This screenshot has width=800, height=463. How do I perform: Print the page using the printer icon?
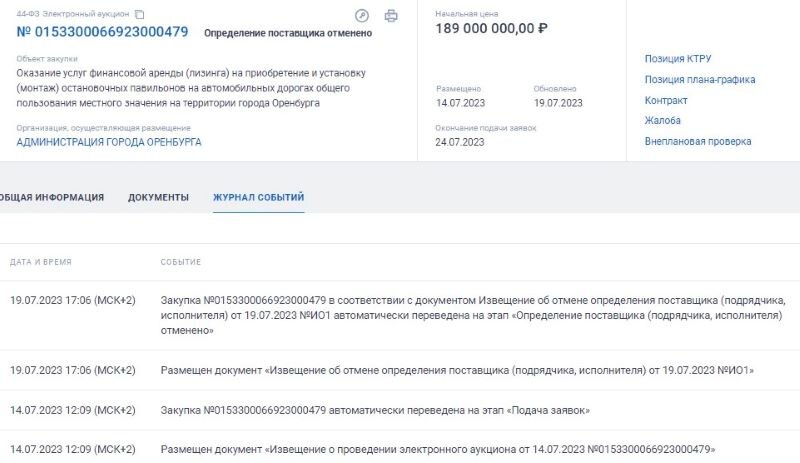pyautogui.click(x=391, y=16)
